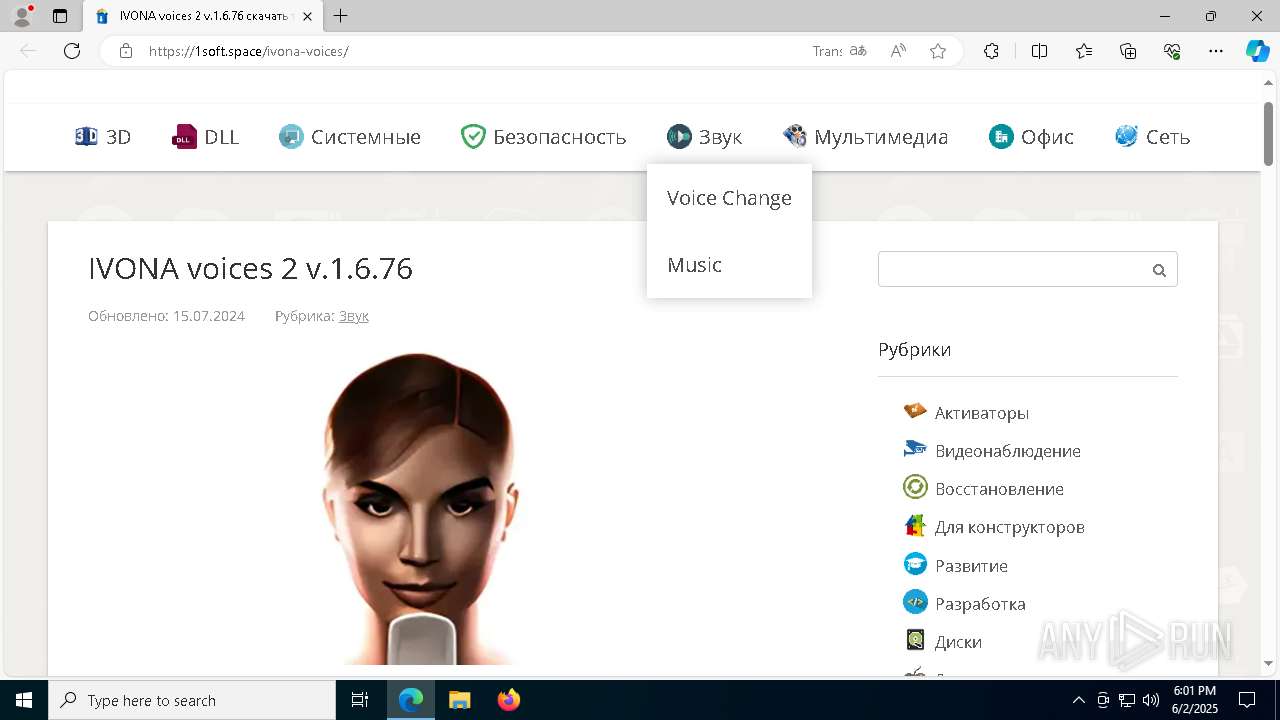Show hidden system tray icons
1280x720 pixels.
click(x=1078, y=700)
